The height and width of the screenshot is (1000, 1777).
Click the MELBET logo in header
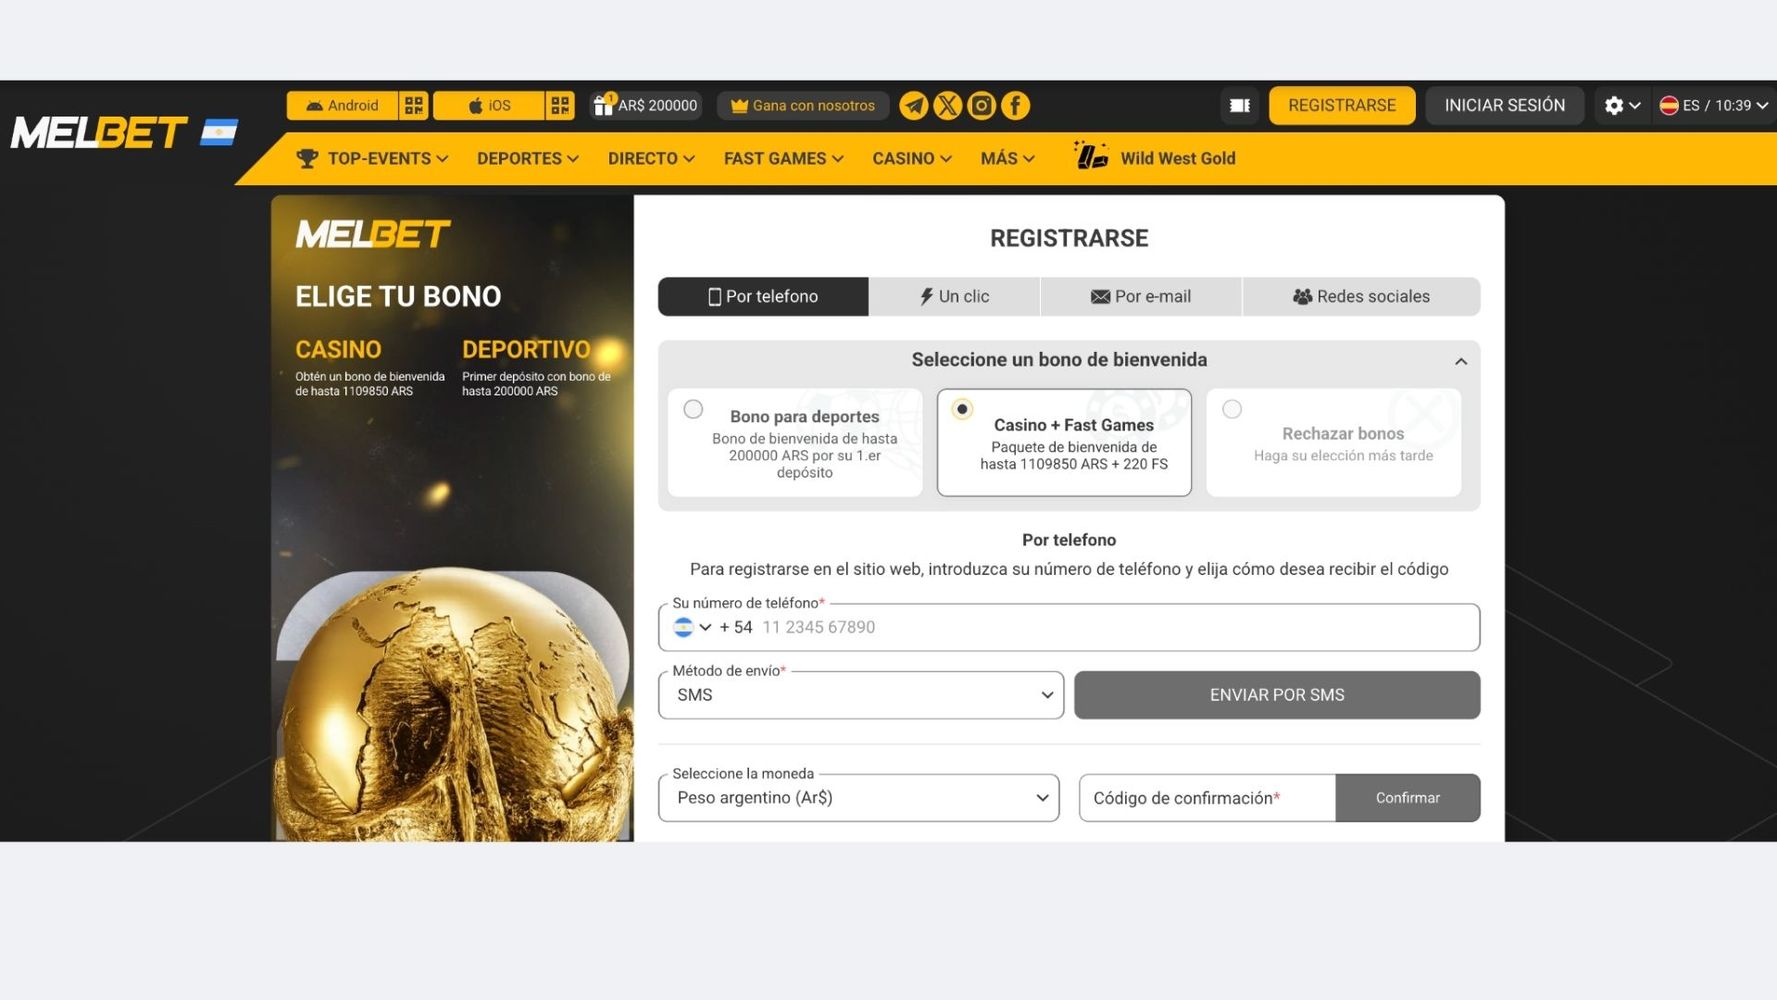pyautogui.click(x=99, y=132)
